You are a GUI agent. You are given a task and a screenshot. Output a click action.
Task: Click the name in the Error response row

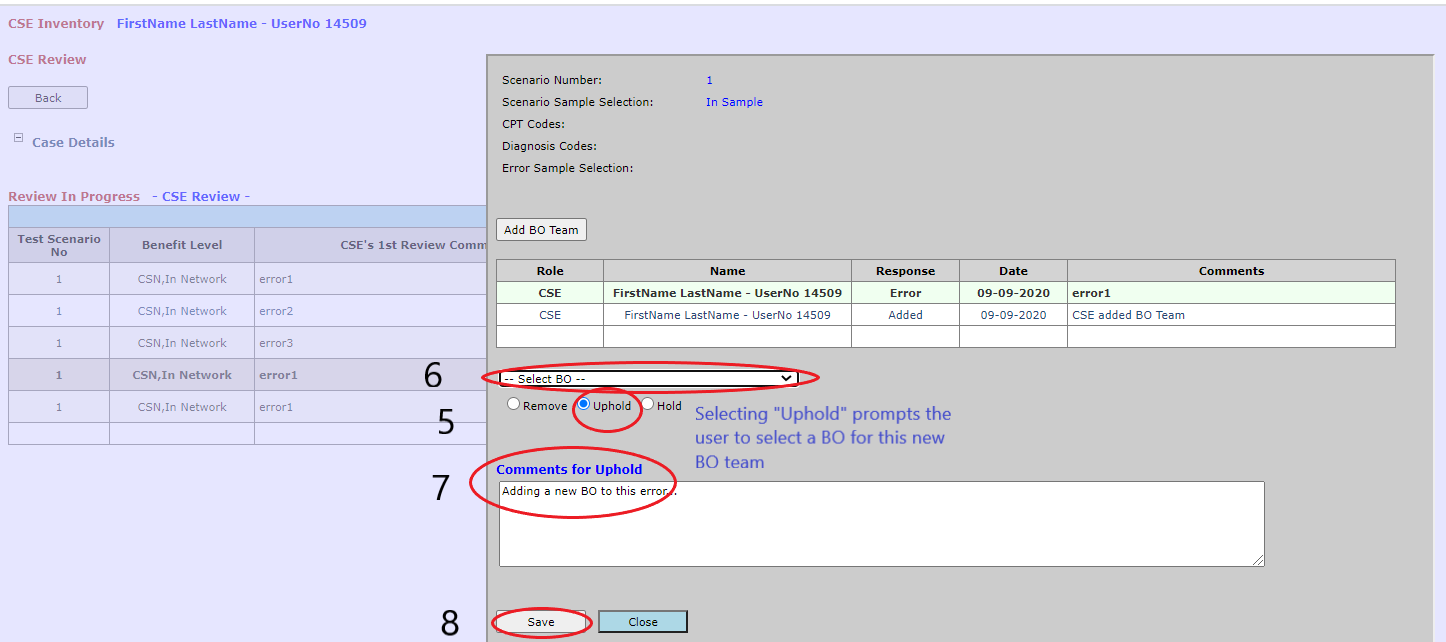728,293
